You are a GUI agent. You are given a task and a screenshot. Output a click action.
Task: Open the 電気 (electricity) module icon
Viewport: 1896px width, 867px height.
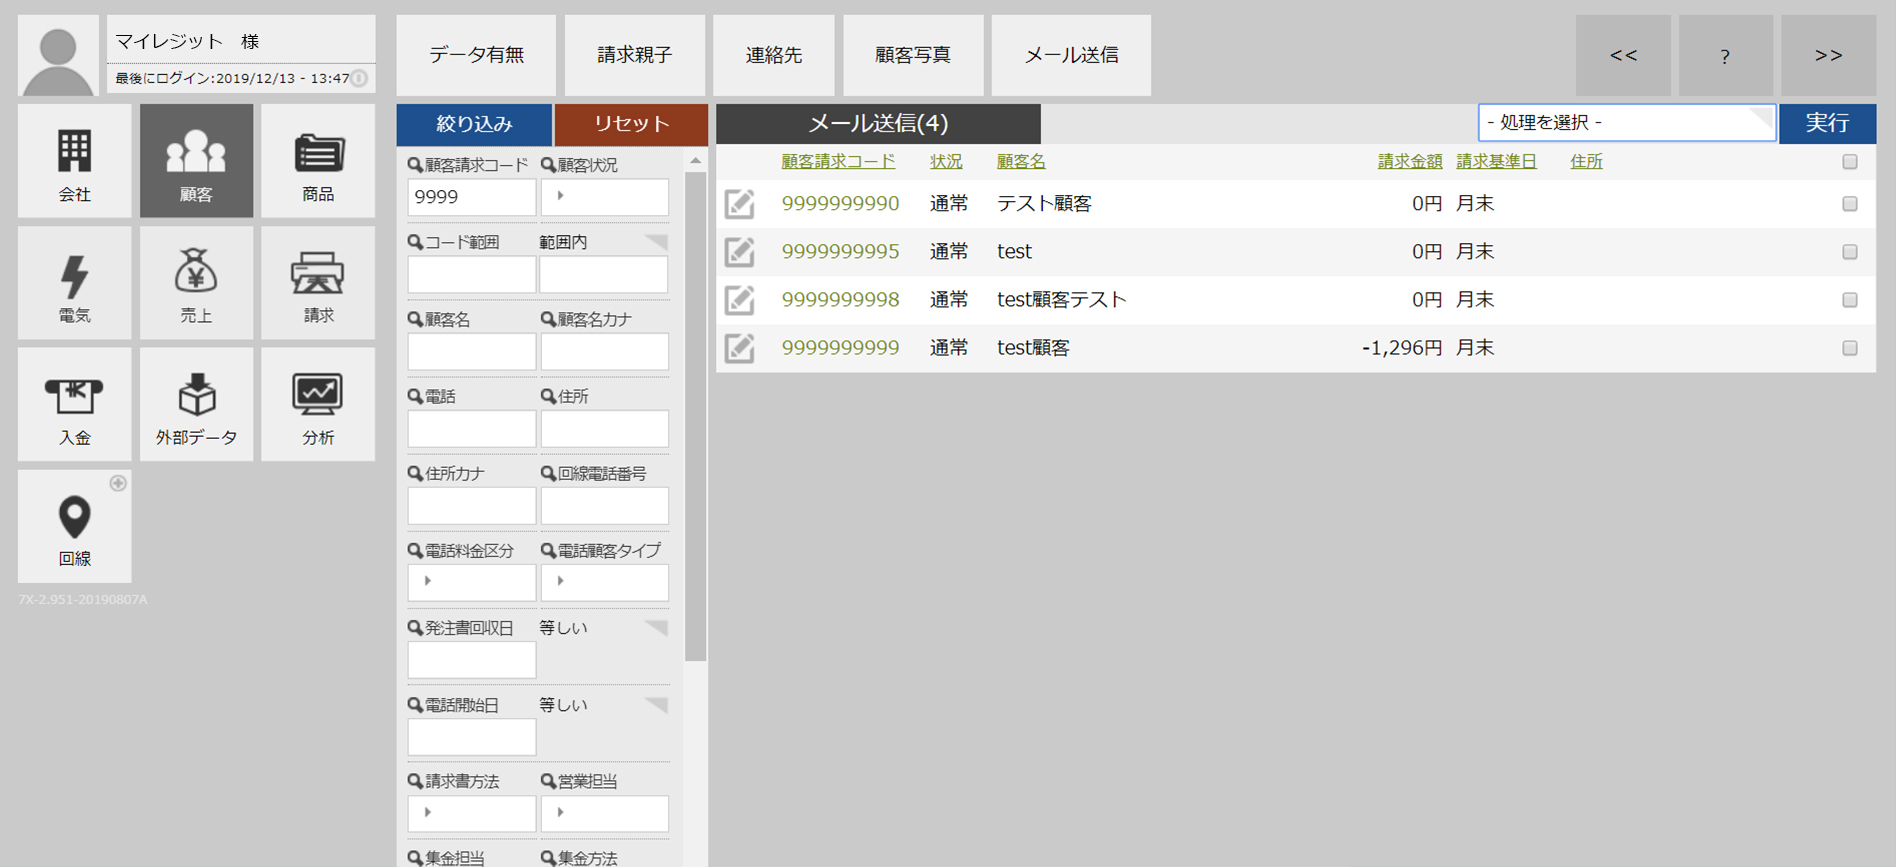click(x=74, y=283)
